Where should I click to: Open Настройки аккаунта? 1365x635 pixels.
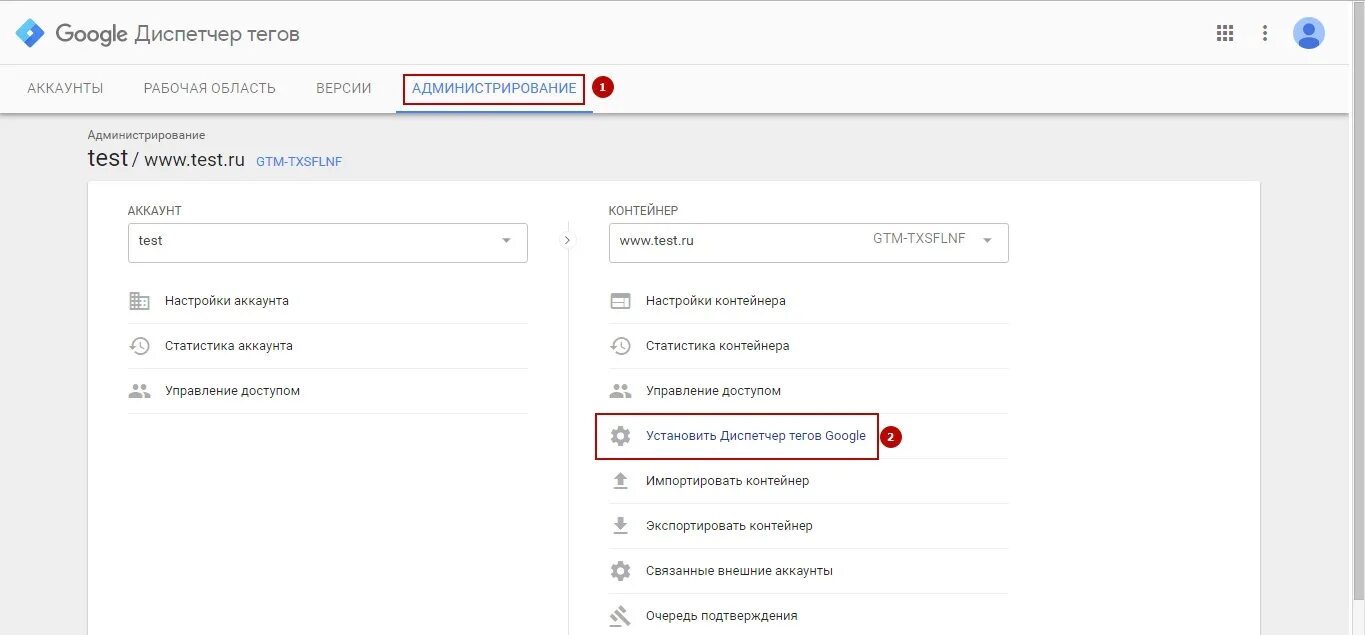(227, 301)
